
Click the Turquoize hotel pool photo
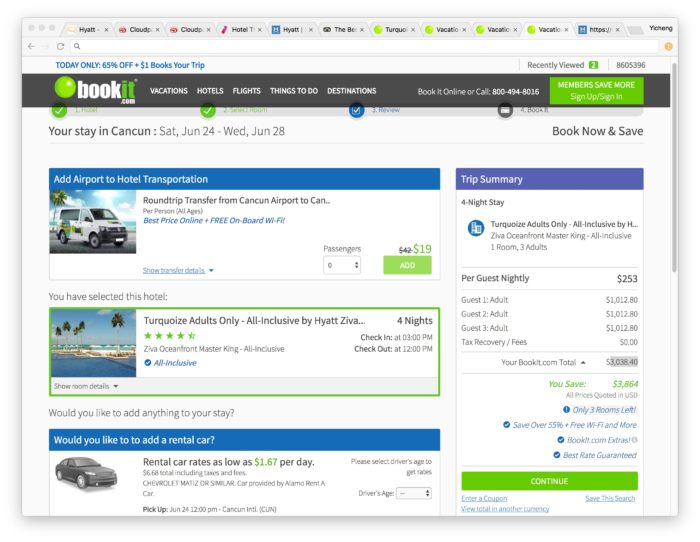click(x=93, y=343)
